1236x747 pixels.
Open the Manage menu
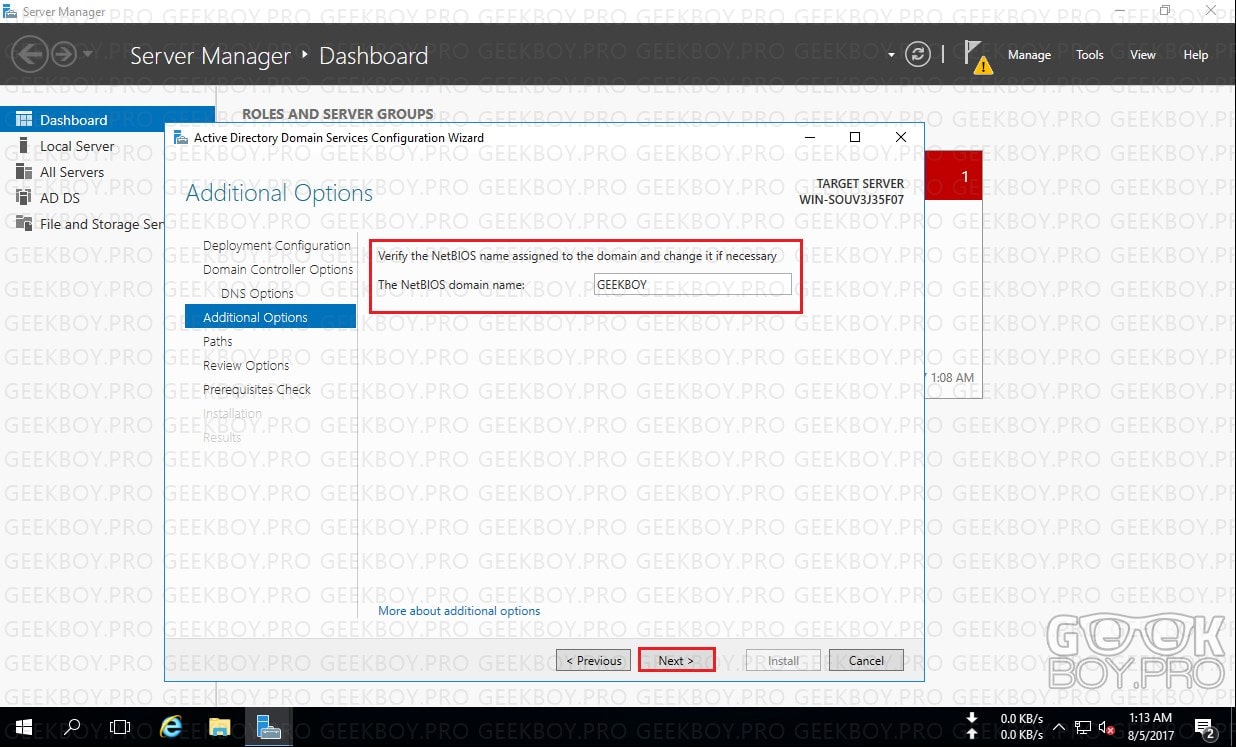(x=1029, y=55)
